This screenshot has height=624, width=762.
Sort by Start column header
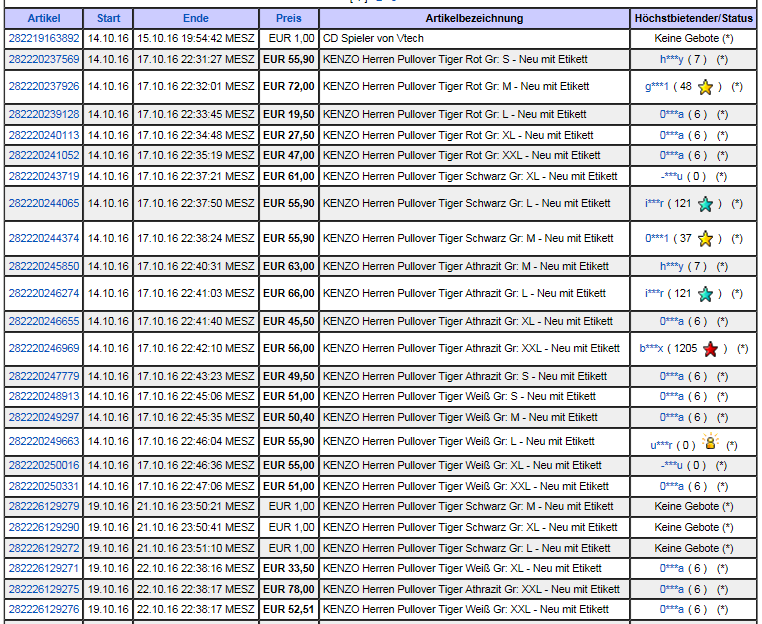108,18
